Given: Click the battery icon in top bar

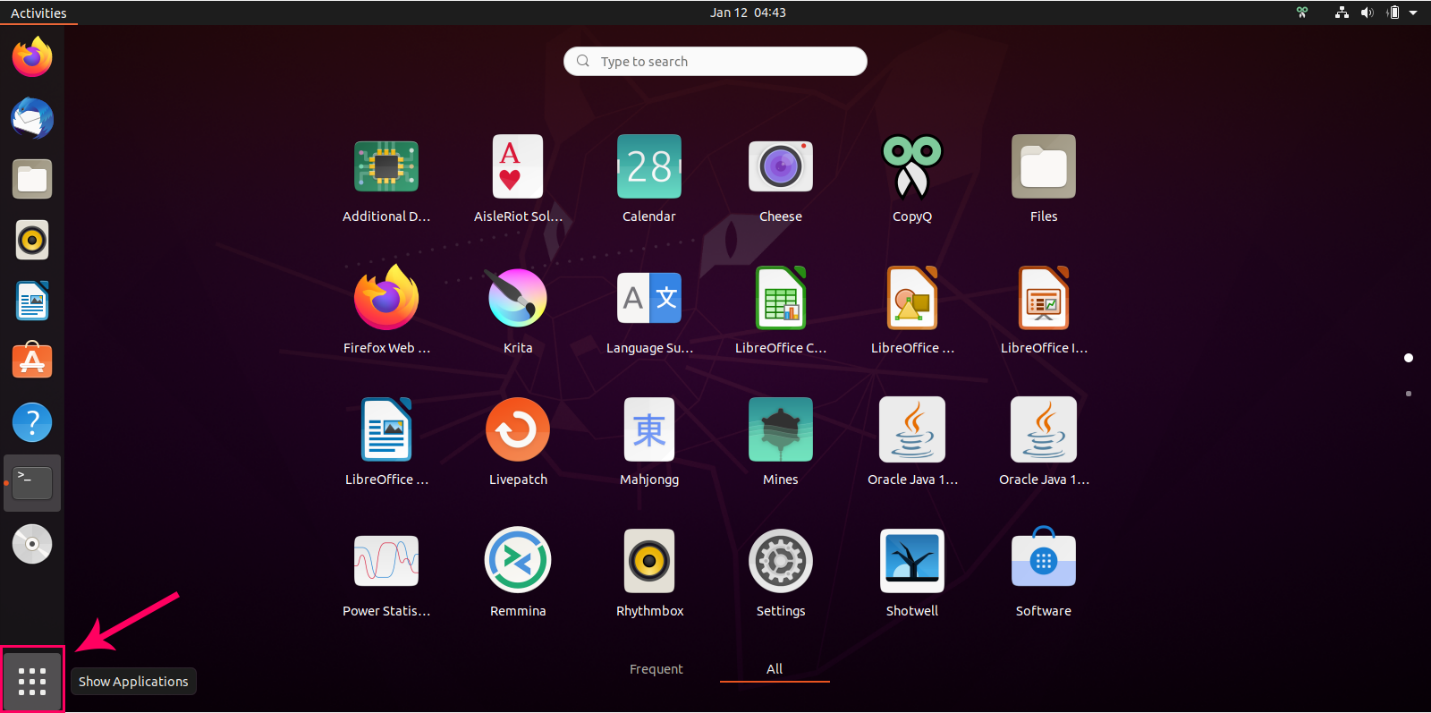Looking at the screenshot, I should point(1393,13).
